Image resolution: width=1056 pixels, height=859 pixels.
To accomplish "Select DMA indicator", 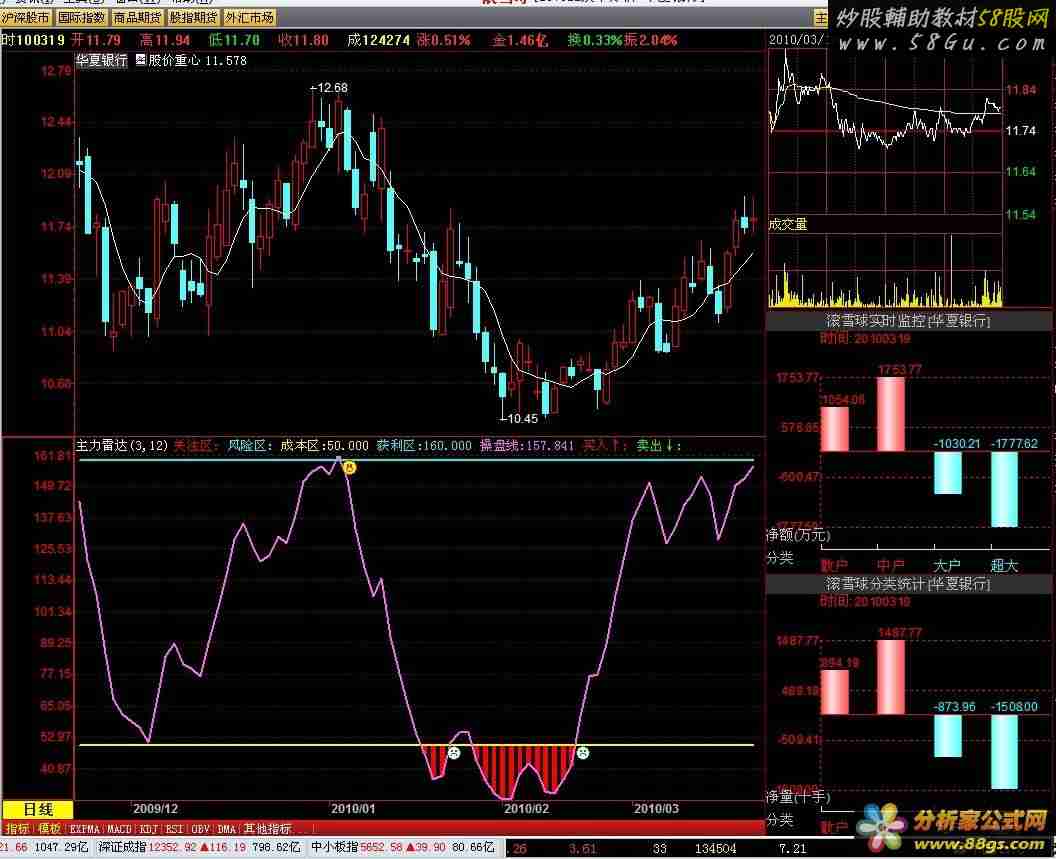I will (227, 829).
